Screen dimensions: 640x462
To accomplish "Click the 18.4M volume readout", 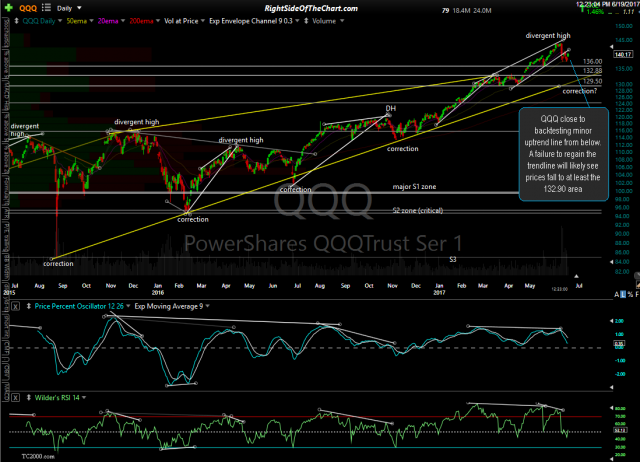I will click(461, 11).
